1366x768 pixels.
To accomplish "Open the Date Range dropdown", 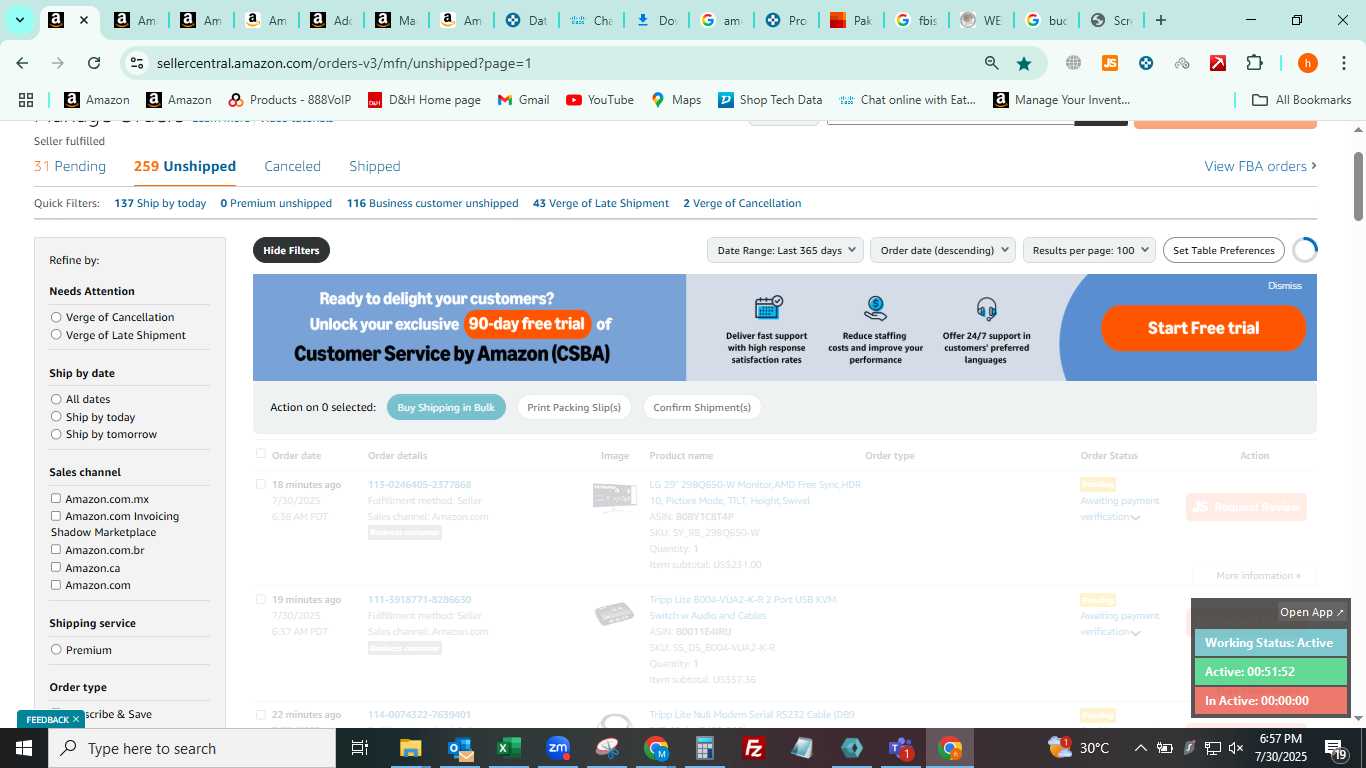I will [x=785, y=250].
